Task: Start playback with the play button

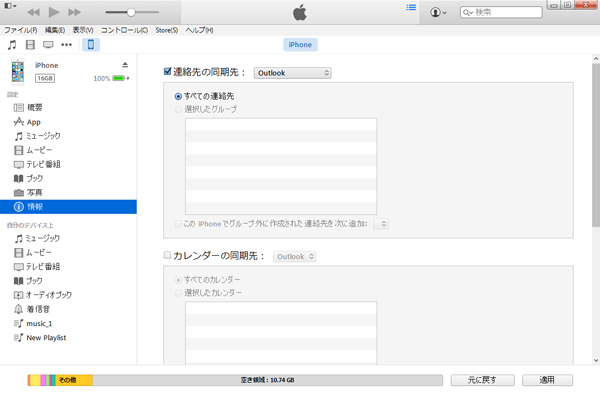Action: tap(54, 12)
